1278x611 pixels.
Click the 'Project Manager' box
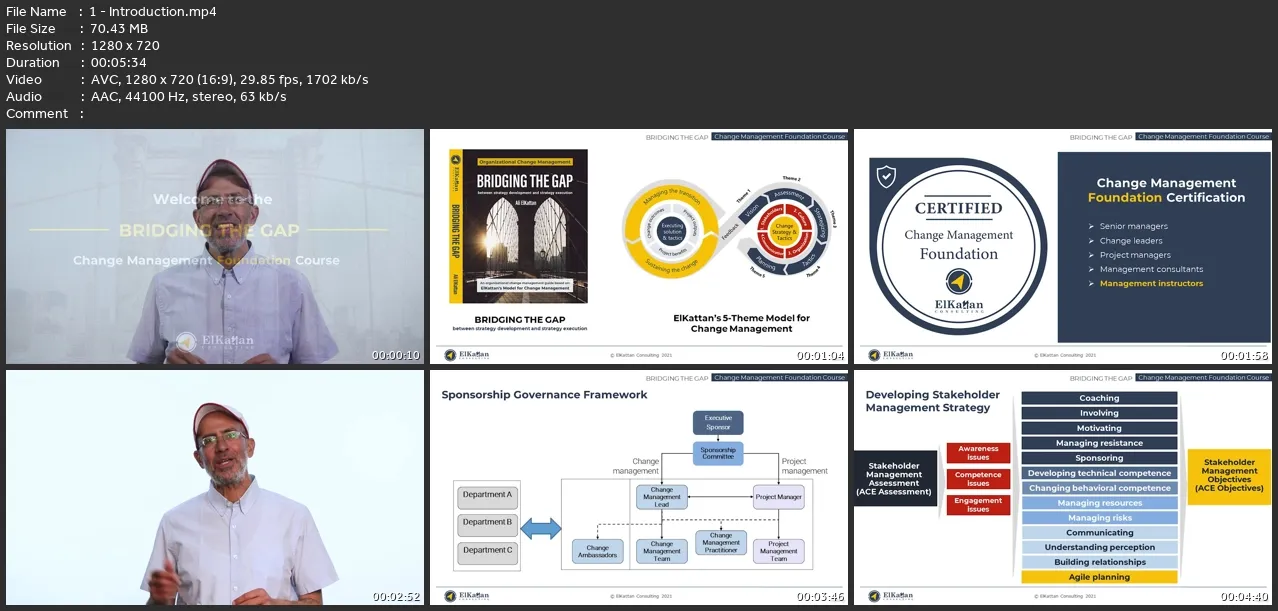778,496
